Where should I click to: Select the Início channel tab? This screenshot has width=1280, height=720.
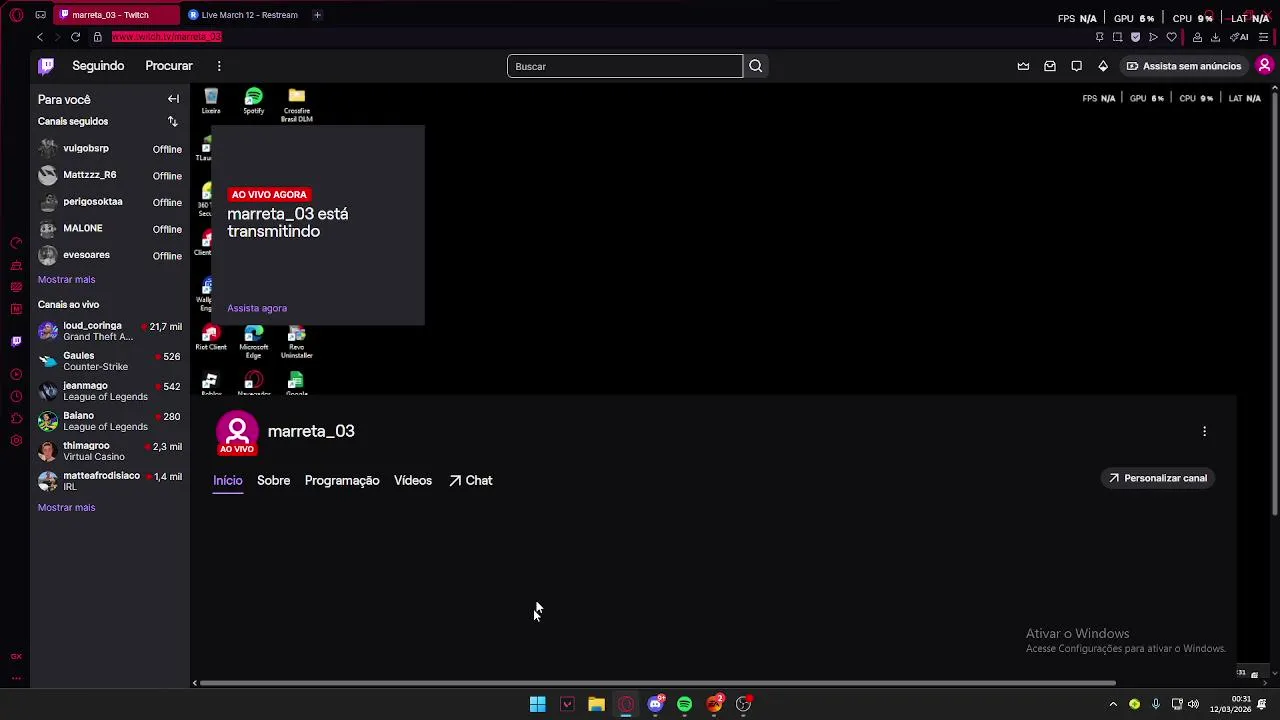[x=228, y=481]
